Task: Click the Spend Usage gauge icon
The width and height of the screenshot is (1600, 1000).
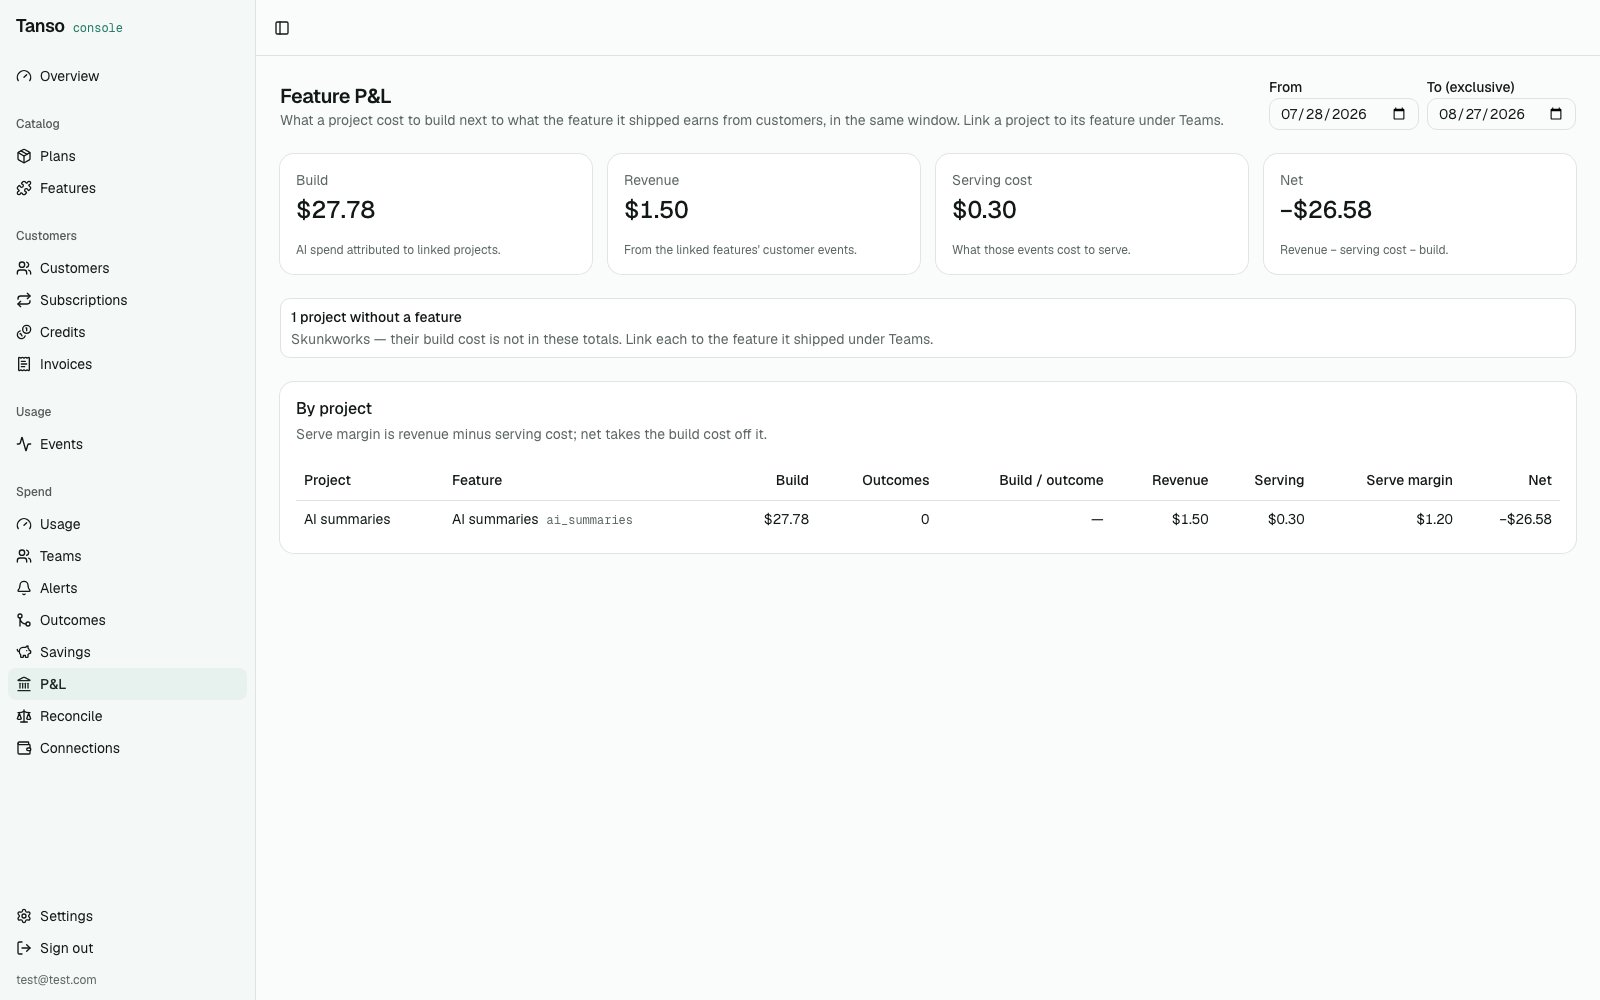Action: 24,524
